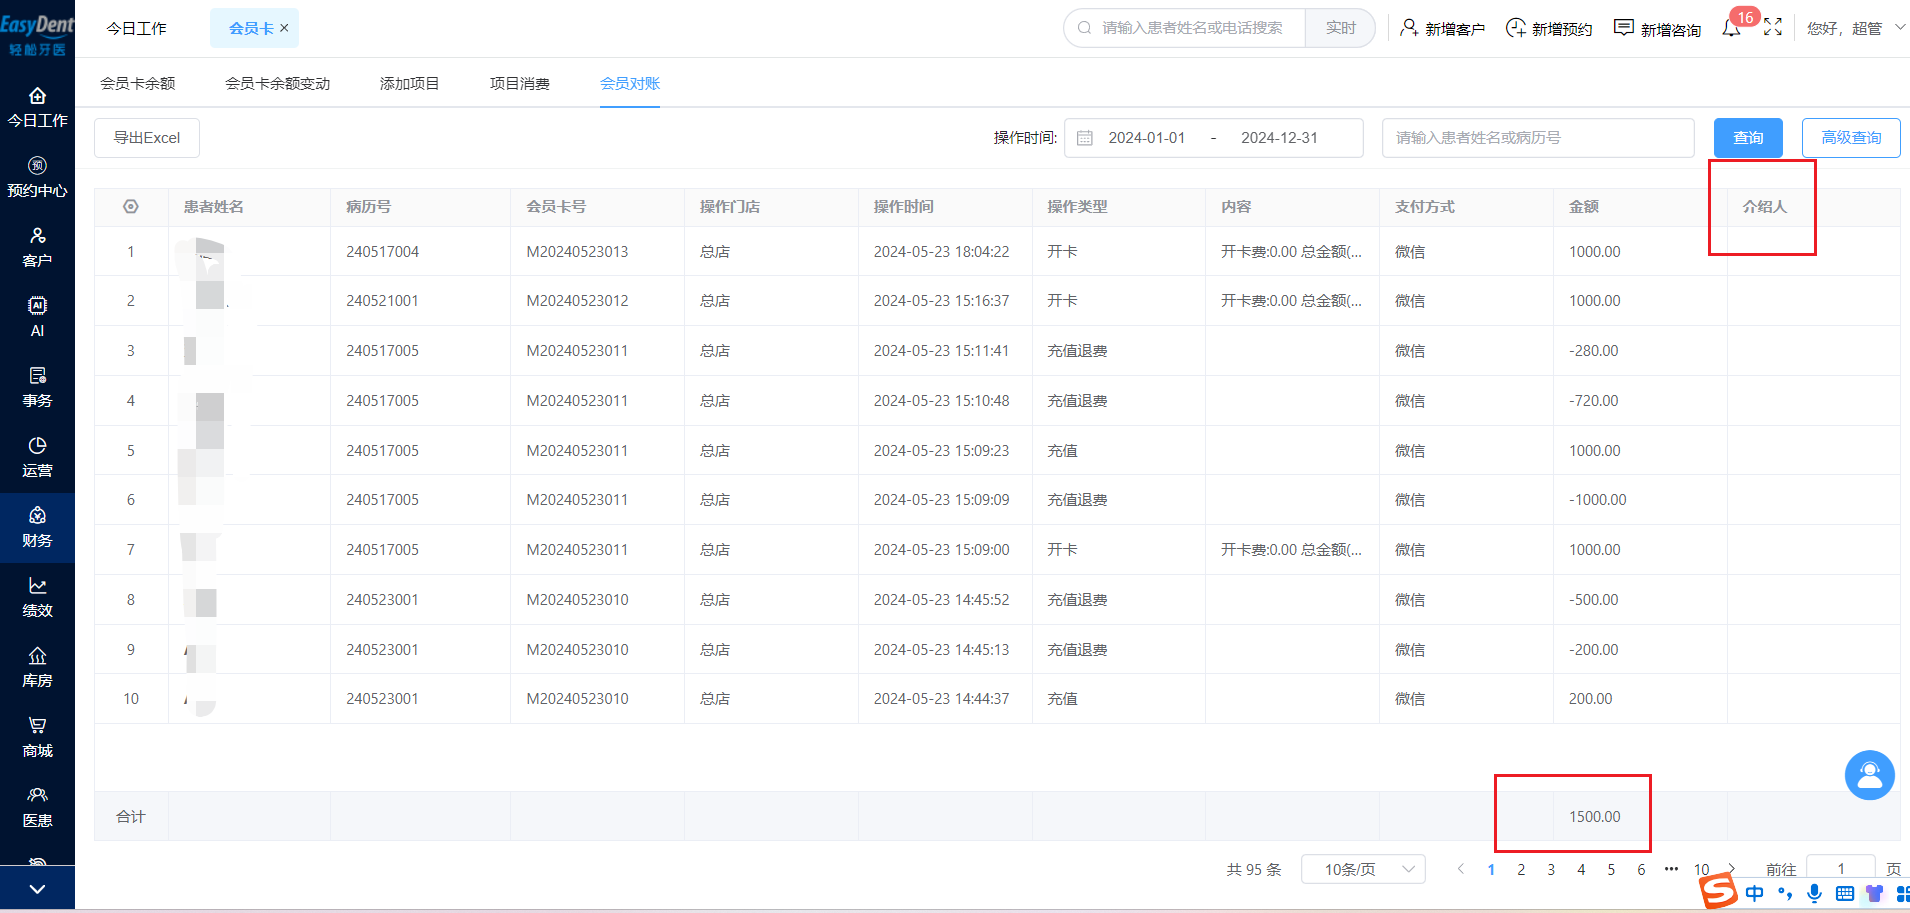Switch to the 会员卡余额变动 sub-tab
The height and width of the screenshot is (913, 1910).
pos(278,83)
